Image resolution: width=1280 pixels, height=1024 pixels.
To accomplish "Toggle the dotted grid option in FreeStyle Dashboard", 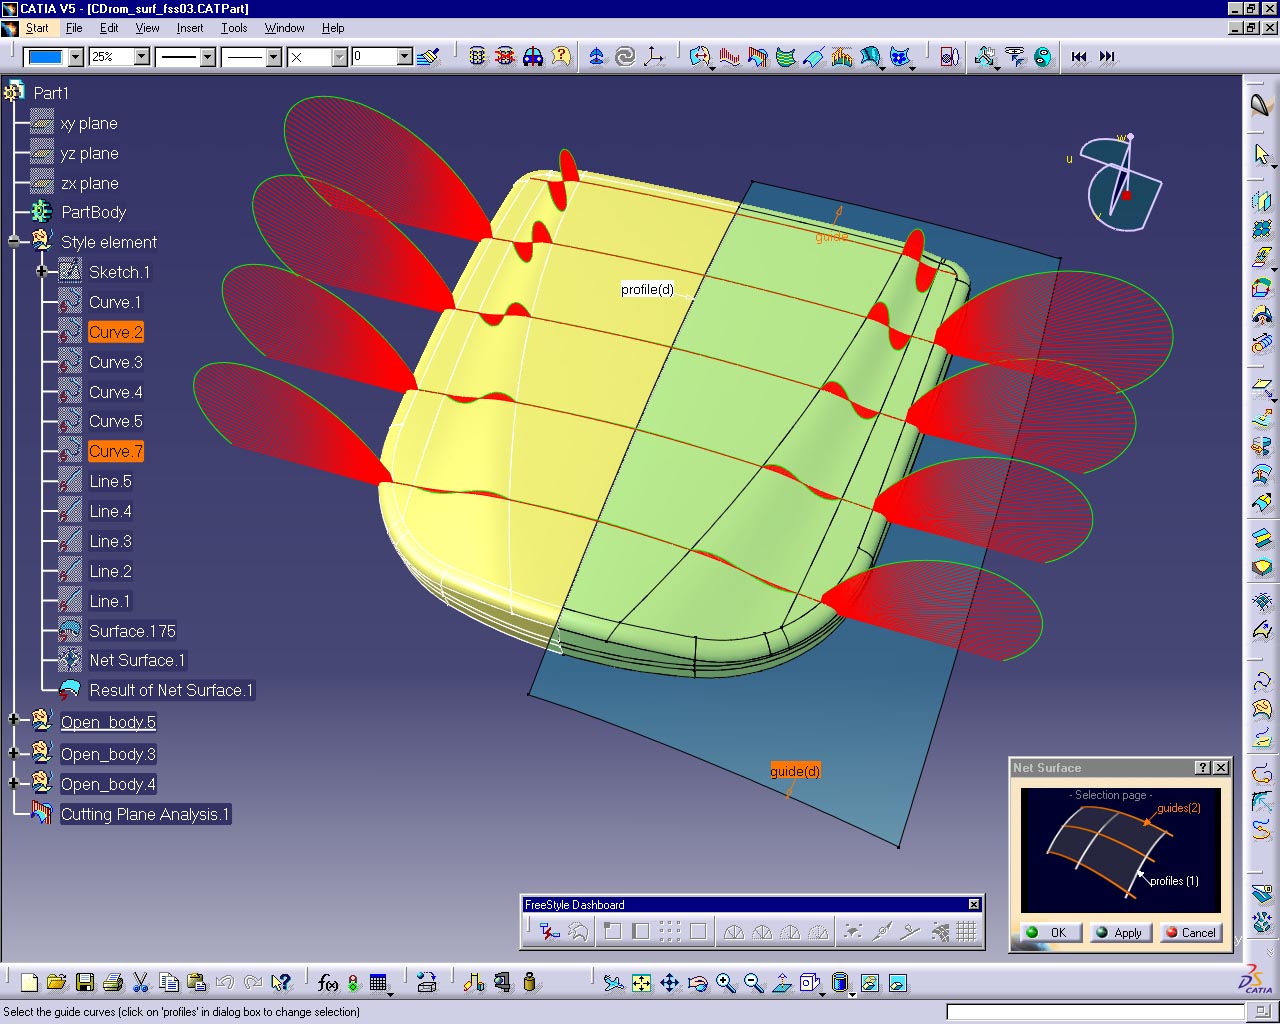I will coord(670,932).
